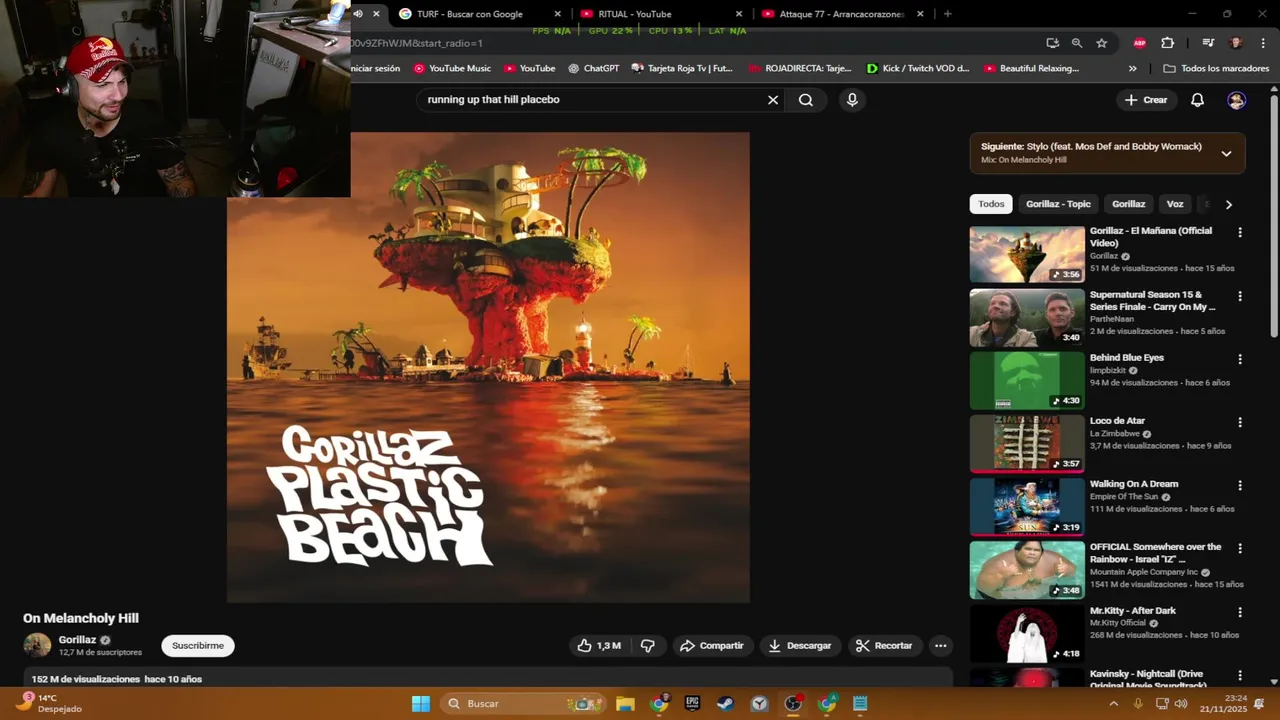
Task: Open the ChatGPT bookmark
Action: pos(594,69)
